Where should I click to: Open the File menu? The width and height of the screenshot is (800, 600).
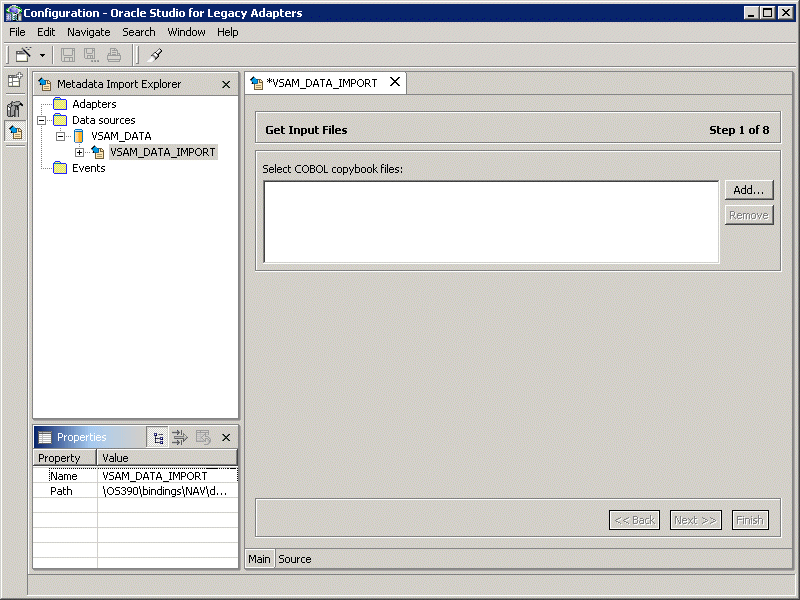(17, 32)
